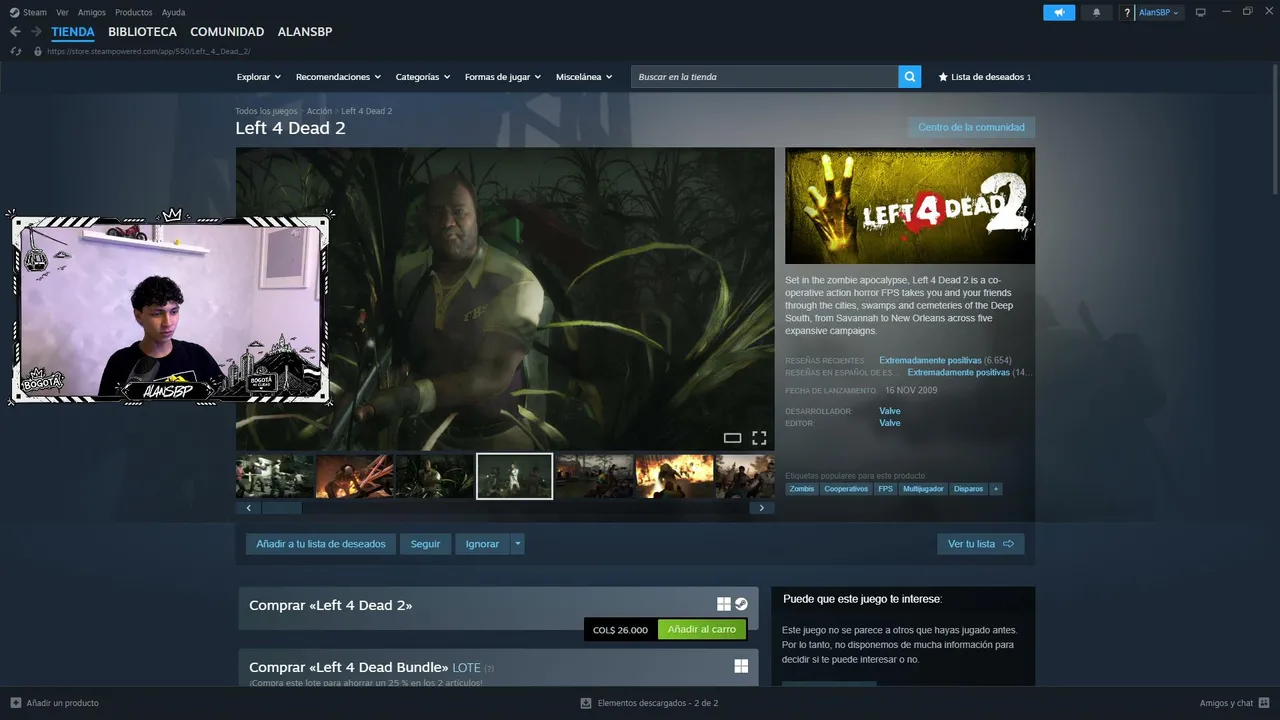This screenshot has width=1280, height=720.
Task: Expand the Categorías menu
Action: point(423,77)
